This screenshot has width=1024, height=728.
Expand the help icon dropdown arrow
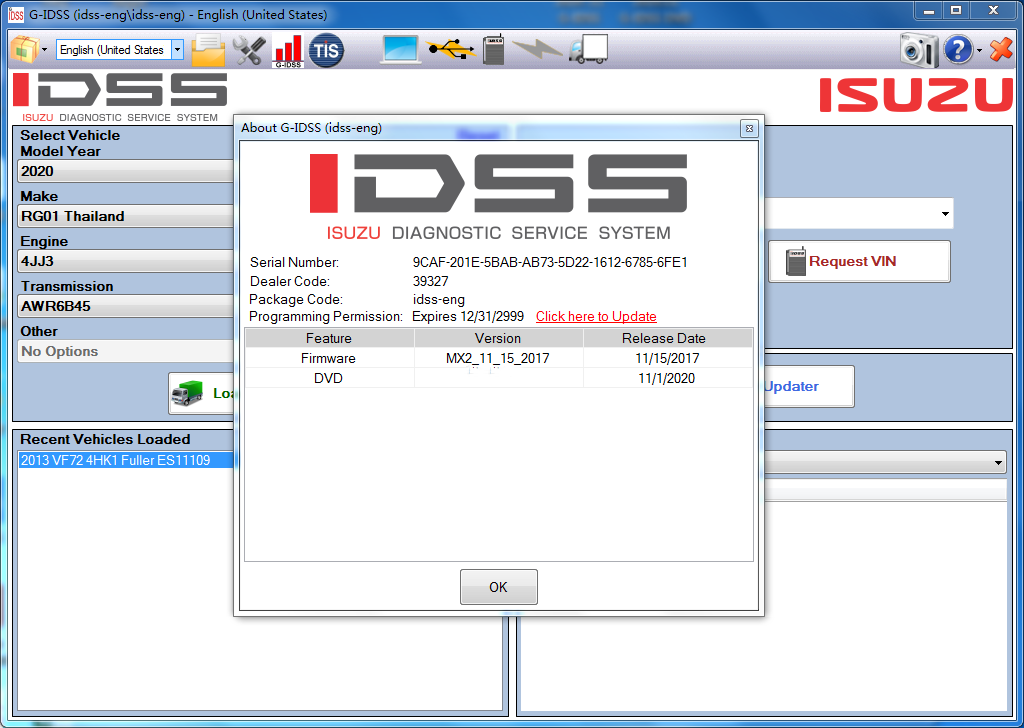979,50
